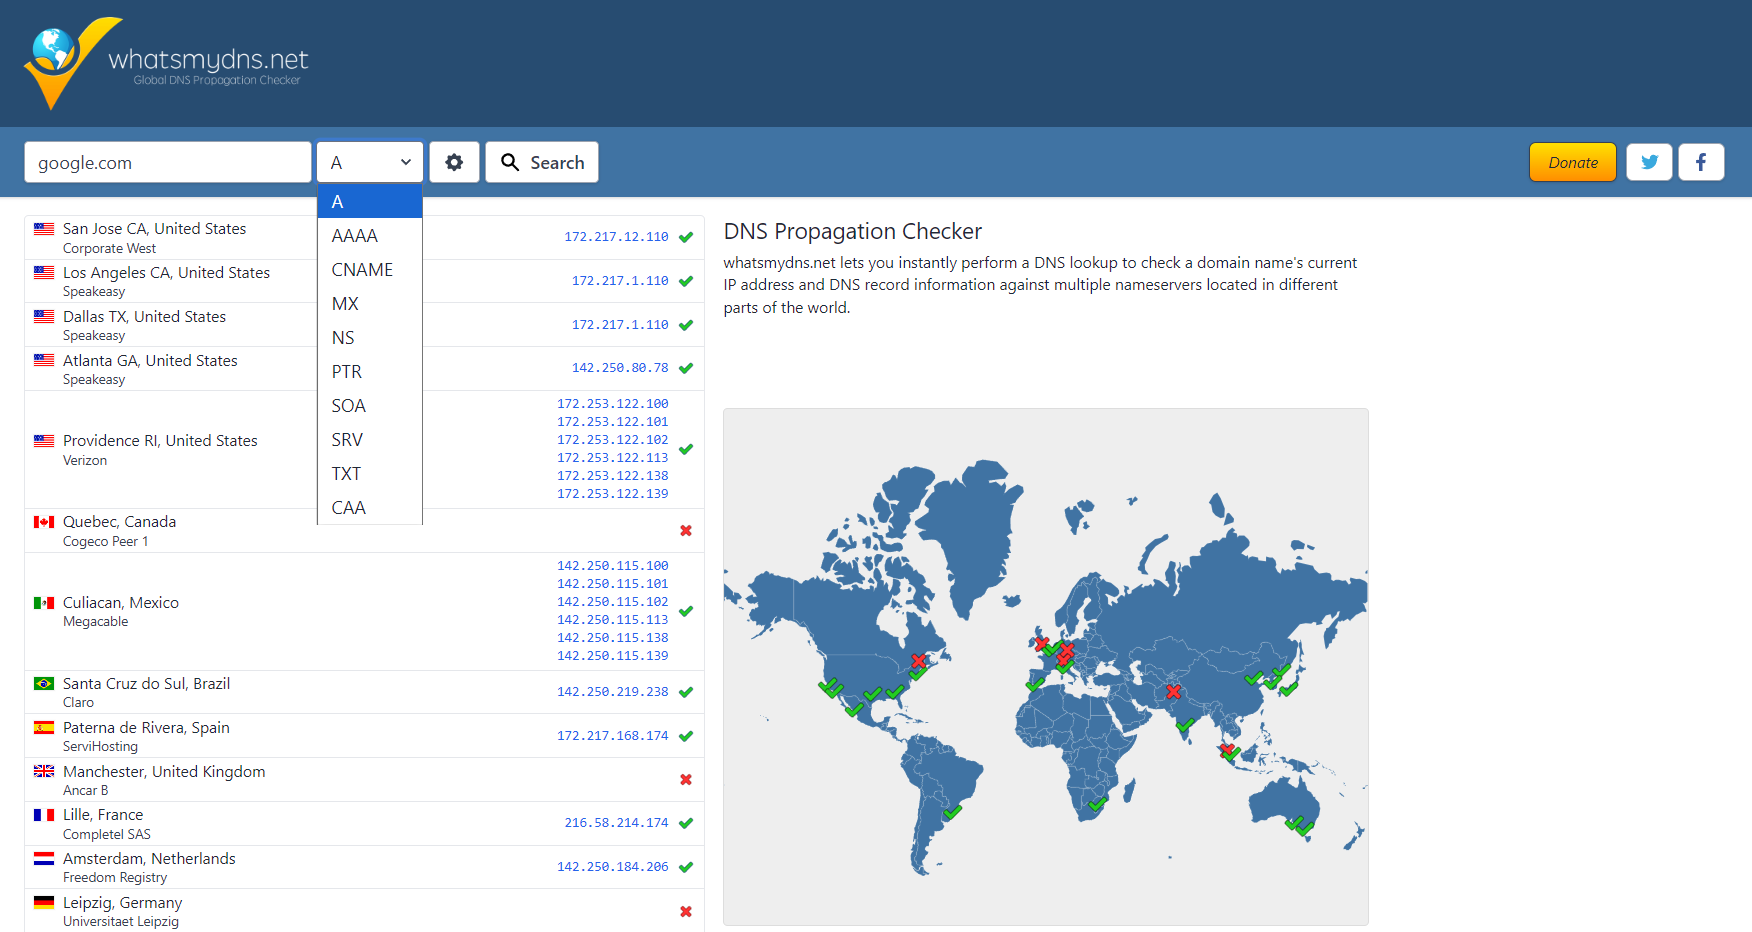
Task: Click IP 172.253.122.100 for Providence
Action: (x=613, y=404)
